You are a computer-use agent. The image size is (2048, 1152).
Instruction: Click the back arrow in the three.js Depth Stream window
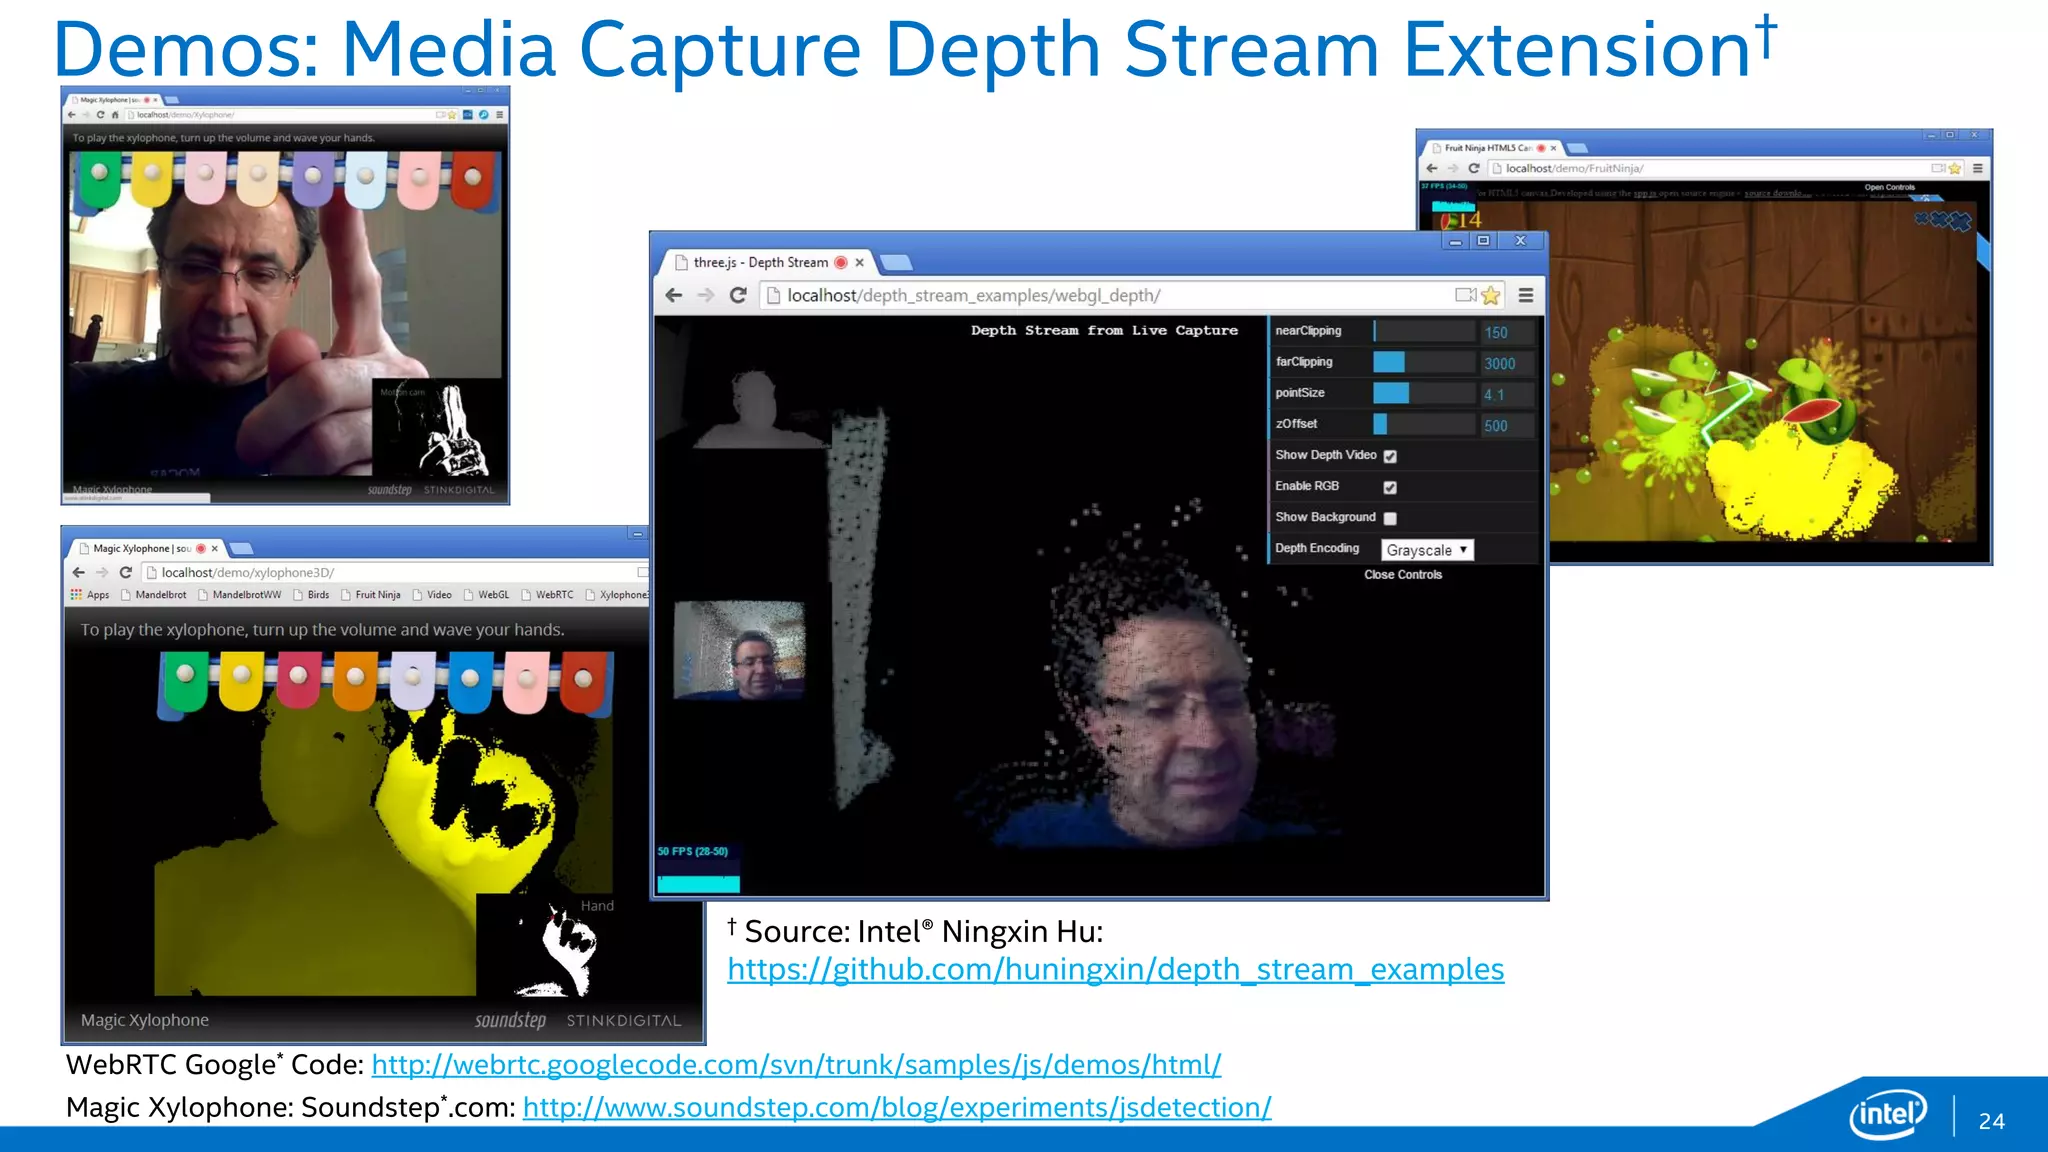click(674, 295)
